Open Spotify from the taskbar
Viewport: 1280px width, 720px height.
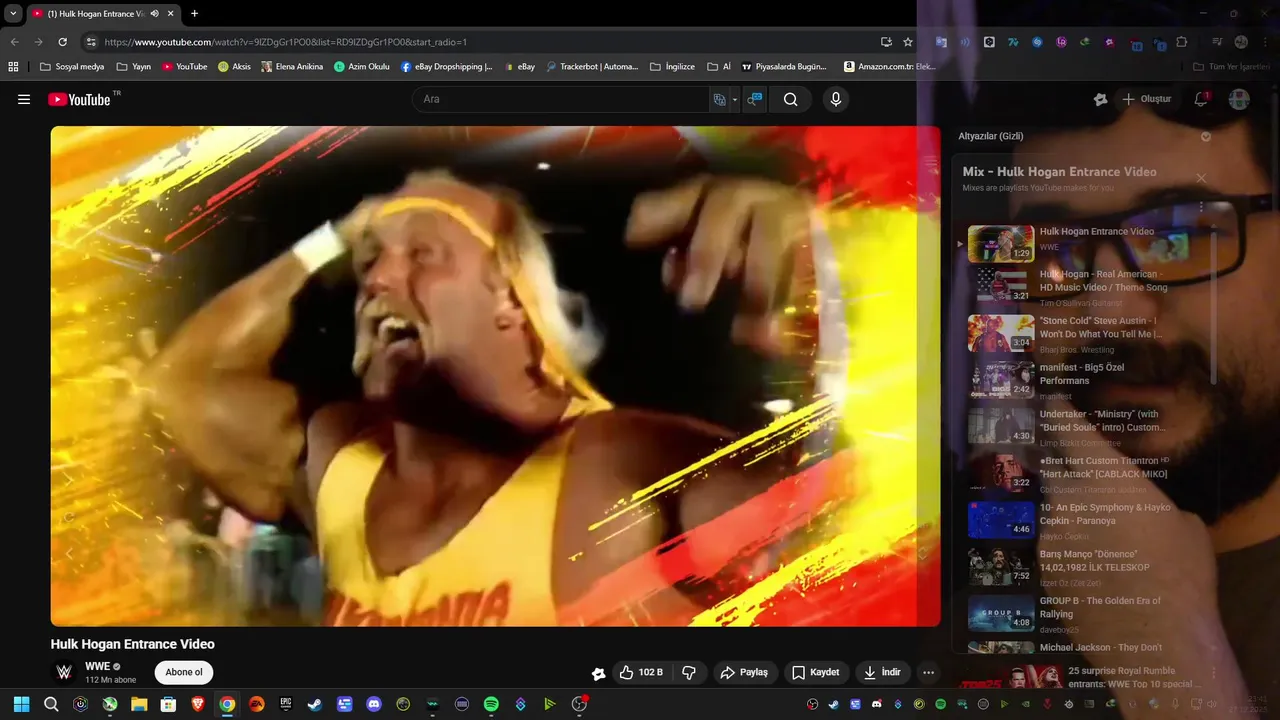click(x=491, y=704)
